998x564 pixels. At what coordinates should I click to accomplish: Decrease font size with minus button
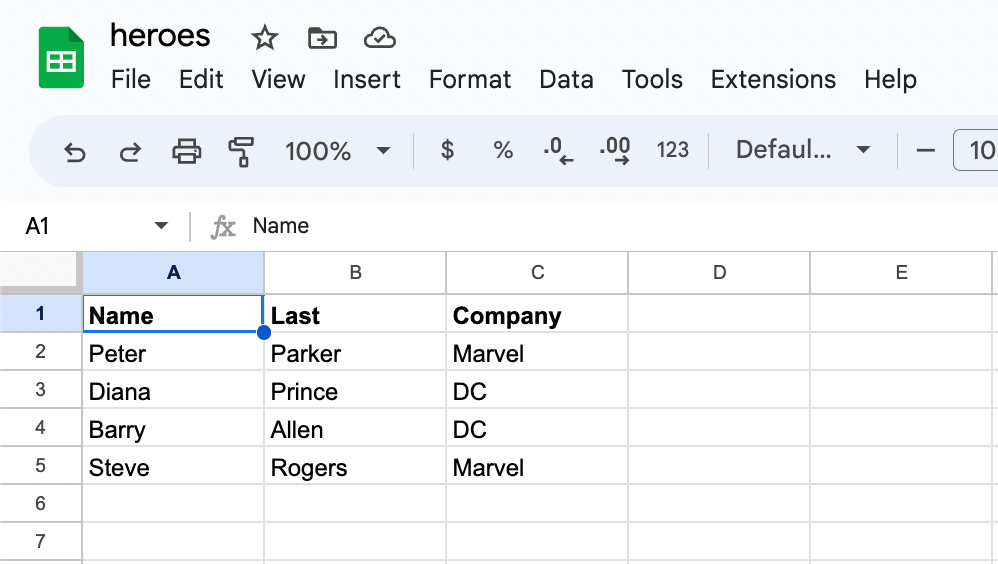tap(925, 150)
